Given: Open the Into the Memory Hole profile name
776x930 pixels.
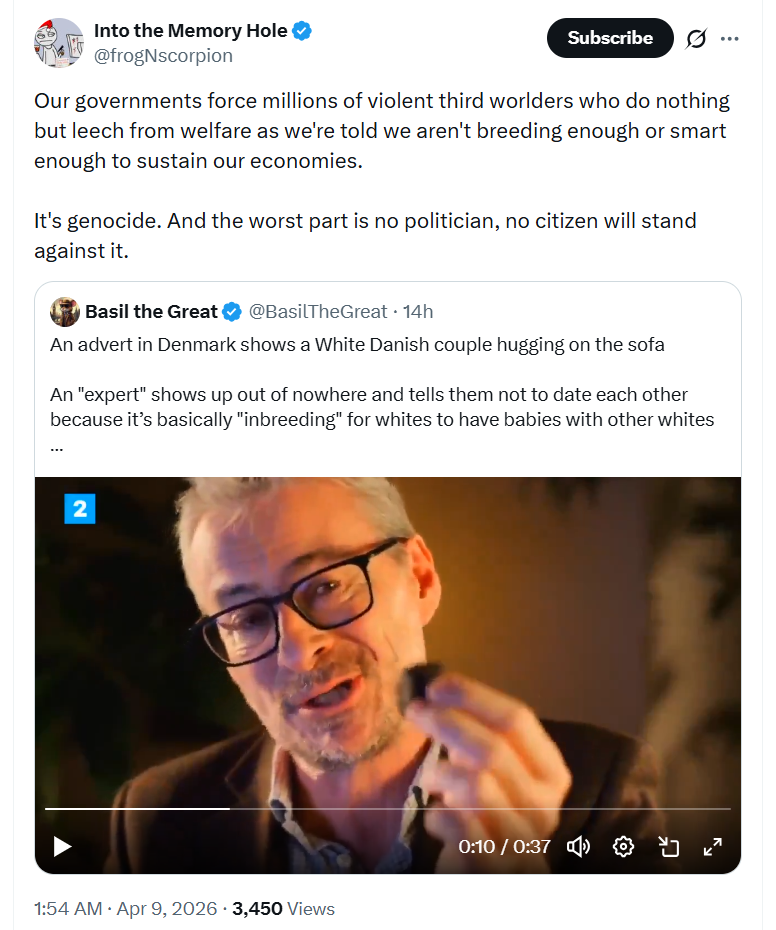Looking at the screenshot, I should pos(190,30).
